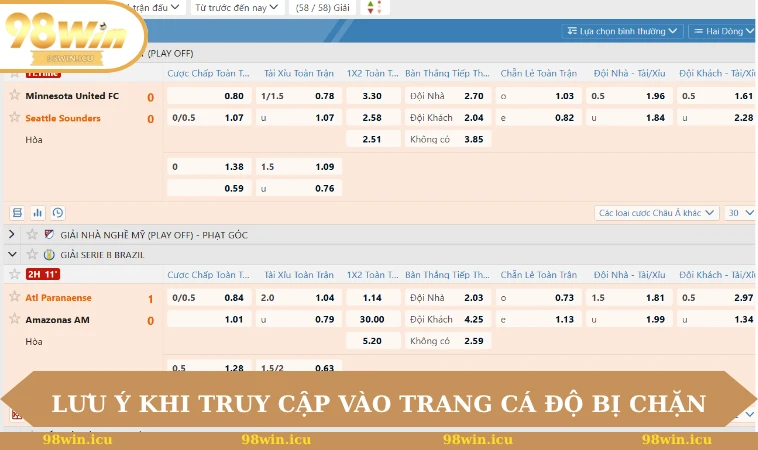Select even (e) odds 1.13

click(538, 319)
